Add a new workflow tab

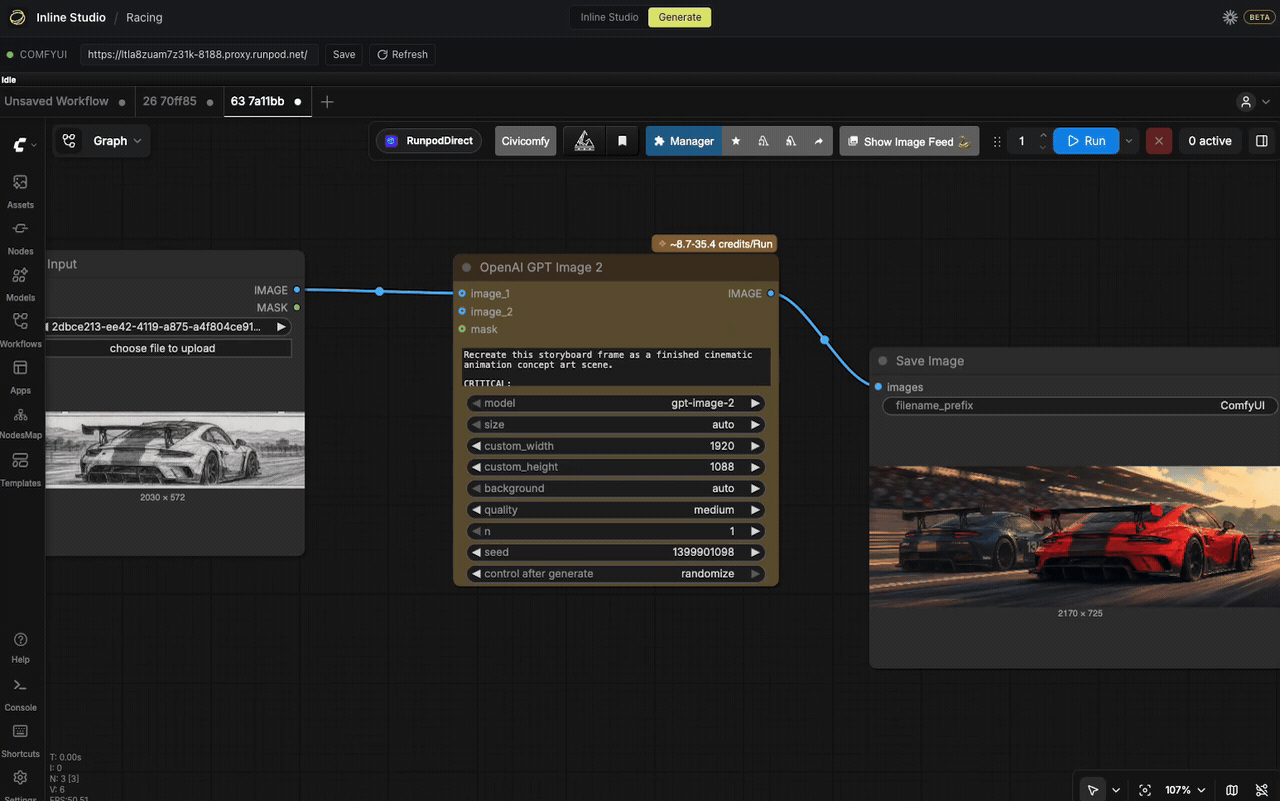coord(327,101)
